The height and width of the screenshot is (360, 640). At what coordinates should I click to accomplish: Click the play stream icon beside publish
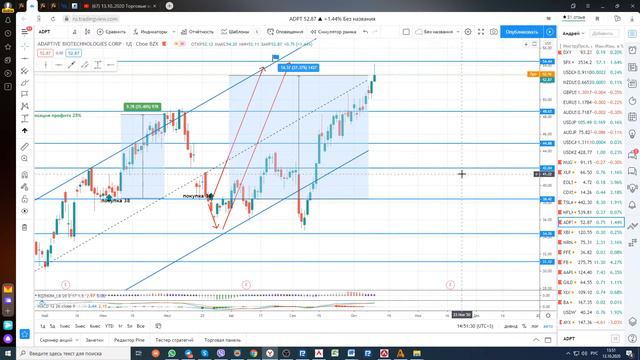coord(549,32)
